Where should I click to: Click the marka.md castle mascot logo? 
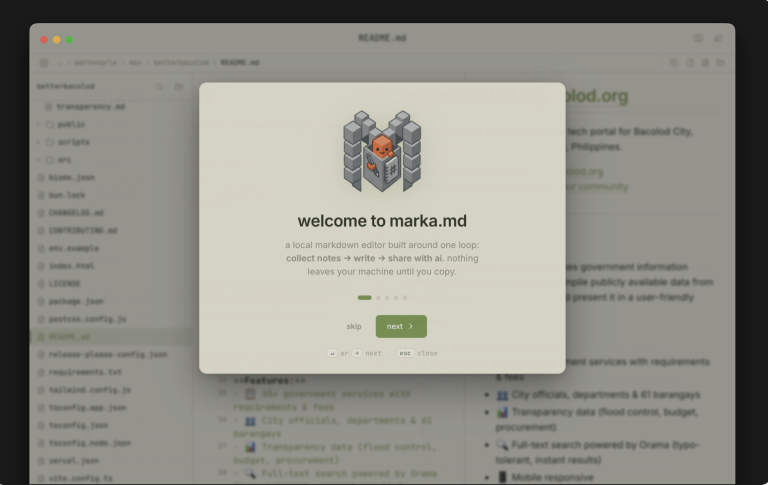(382, 151)
